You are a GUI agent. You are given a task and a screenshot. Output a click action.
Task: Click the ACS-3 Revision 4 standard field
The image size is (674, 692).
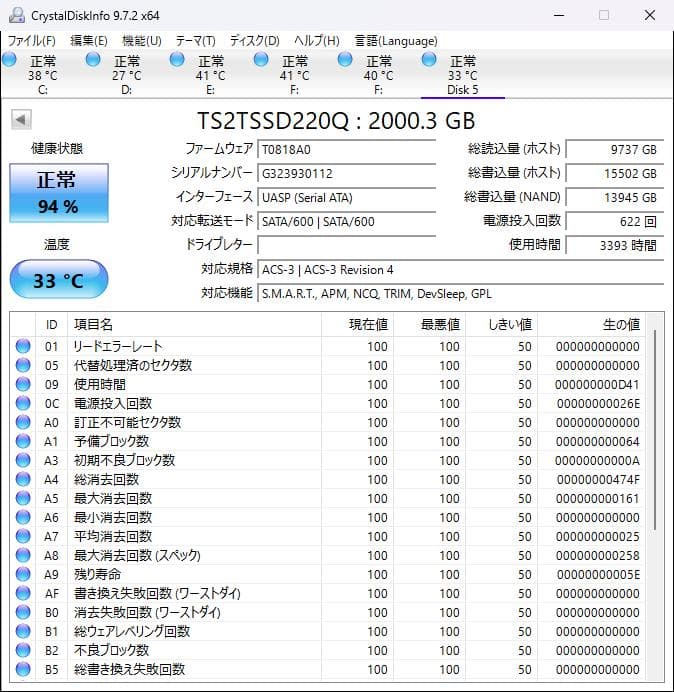coord(460,269)
